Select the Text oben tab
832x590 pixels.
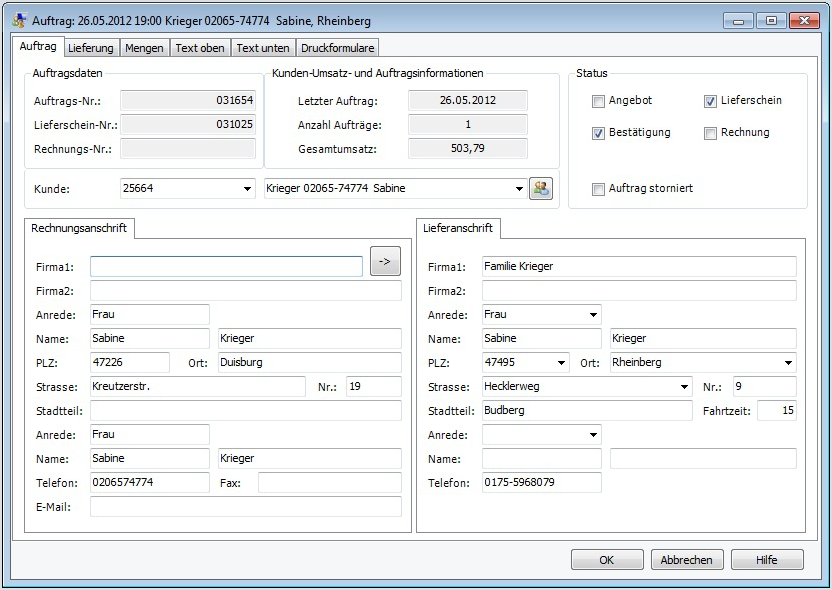click(200, 48)
